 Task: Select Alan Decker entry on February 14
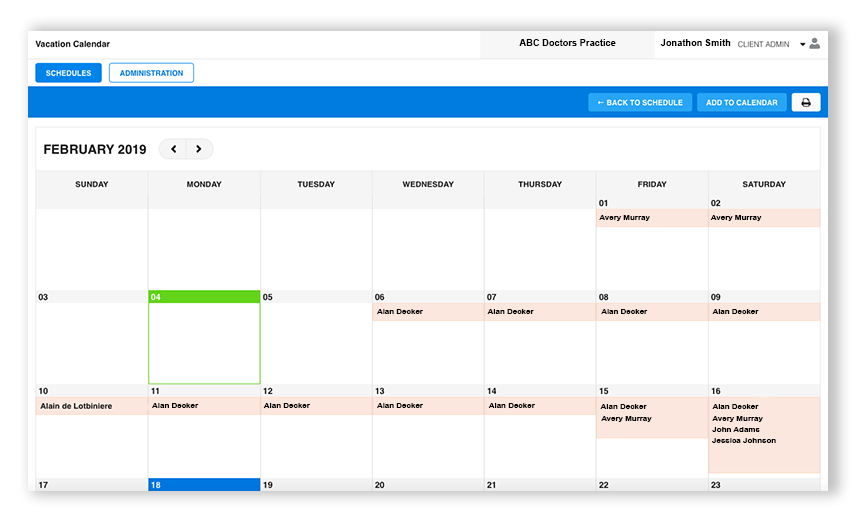540,406
